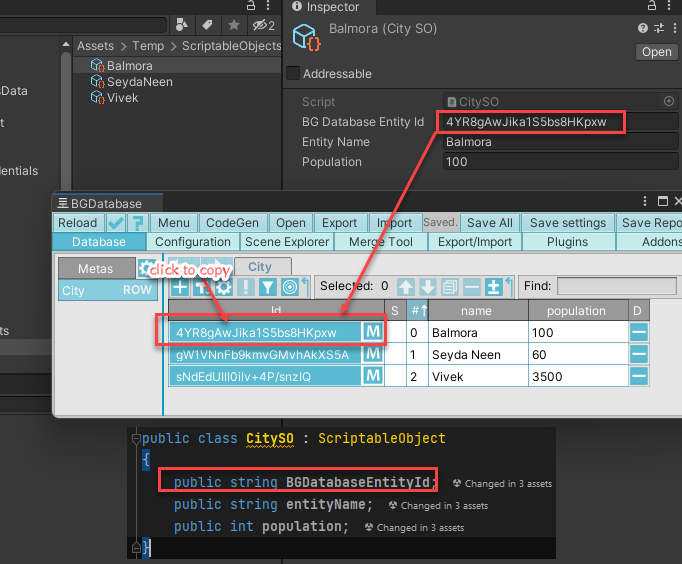The height and width of the screenshot is (564, 682).
Task: Click the question mark help icon in BGDatabase
Action: [138, 223]
